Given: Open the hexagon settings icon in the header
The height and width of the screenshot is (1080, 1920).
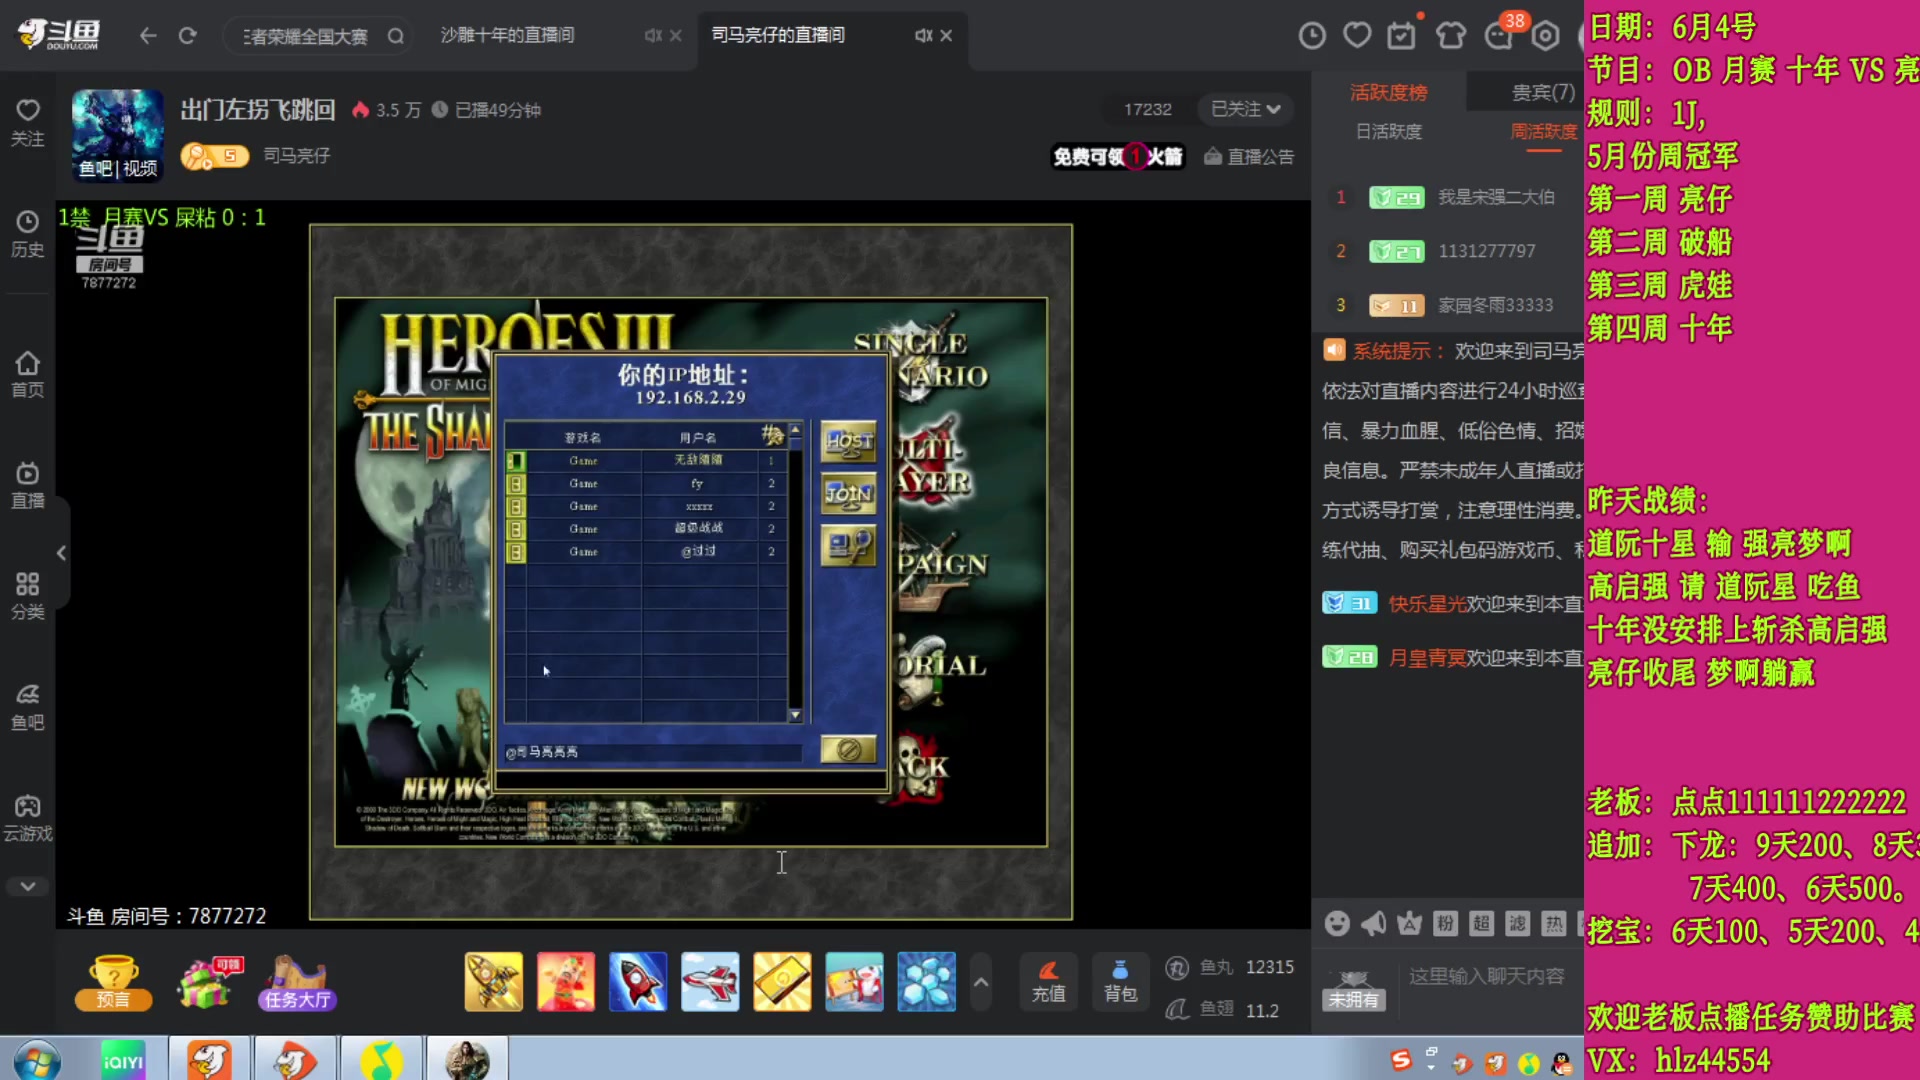Looking at the screenshot, I should point(1546,36).
